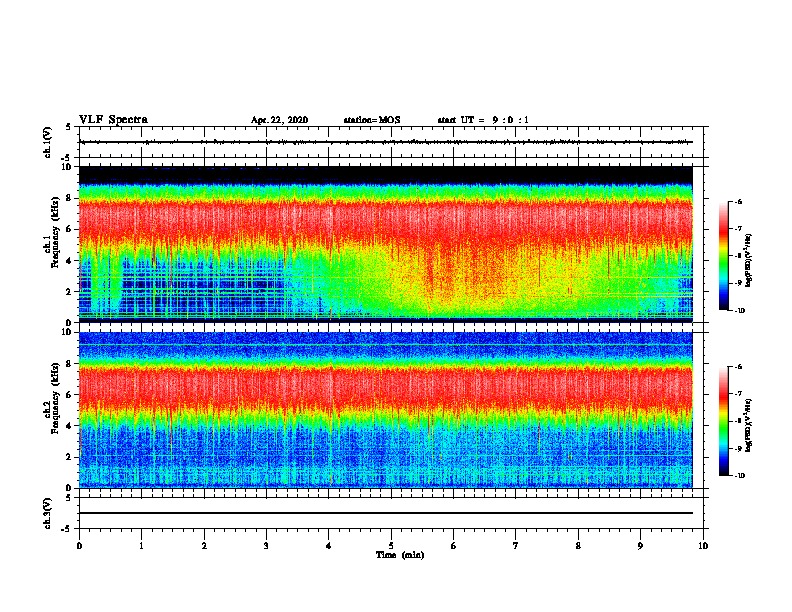792x612 pixels.
Task: Click the ch.1 spectrogram panel
Action: (386, 244)
